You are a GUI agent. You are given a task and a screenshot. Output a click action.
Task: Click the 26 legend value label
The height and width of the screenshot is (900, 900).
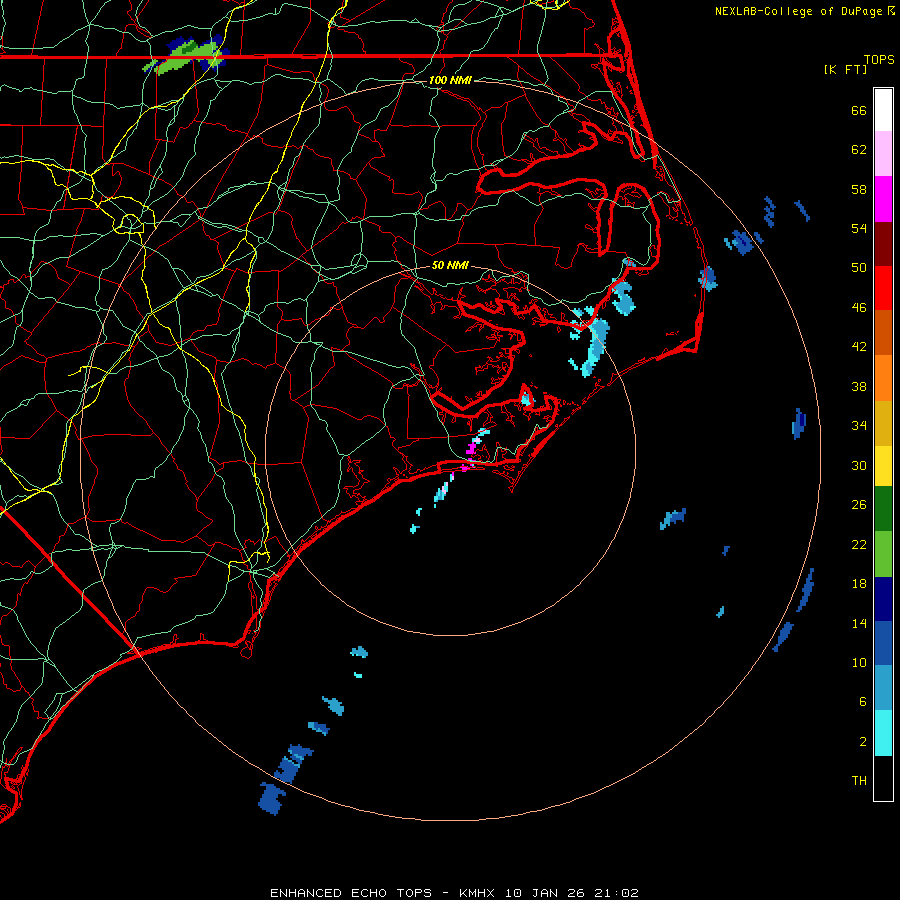coord(859,505)
